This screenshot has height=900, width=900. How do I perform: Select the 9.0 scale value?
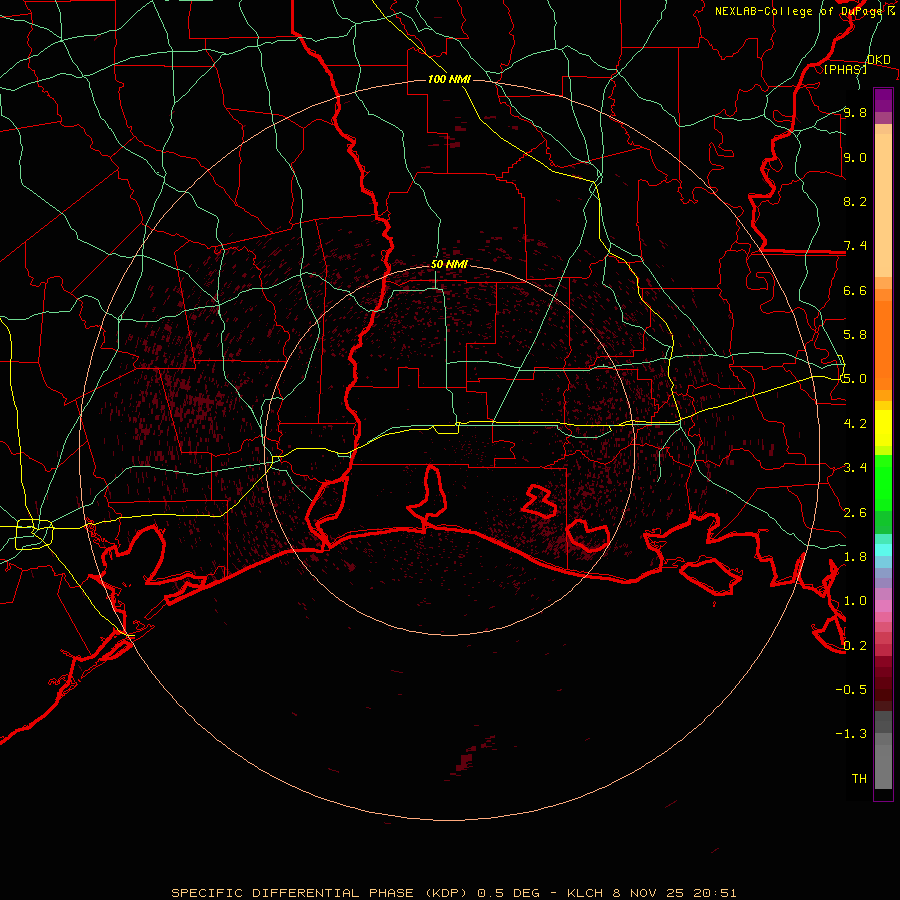tap(855, 157)
